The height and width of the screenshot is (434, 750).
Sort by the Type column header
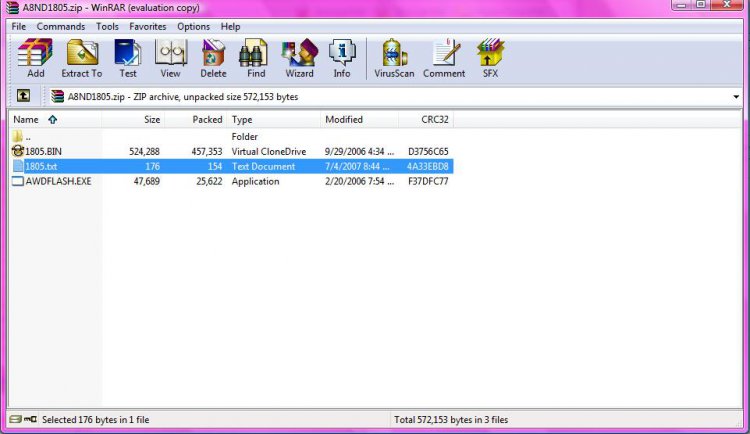tap(274, 119)
